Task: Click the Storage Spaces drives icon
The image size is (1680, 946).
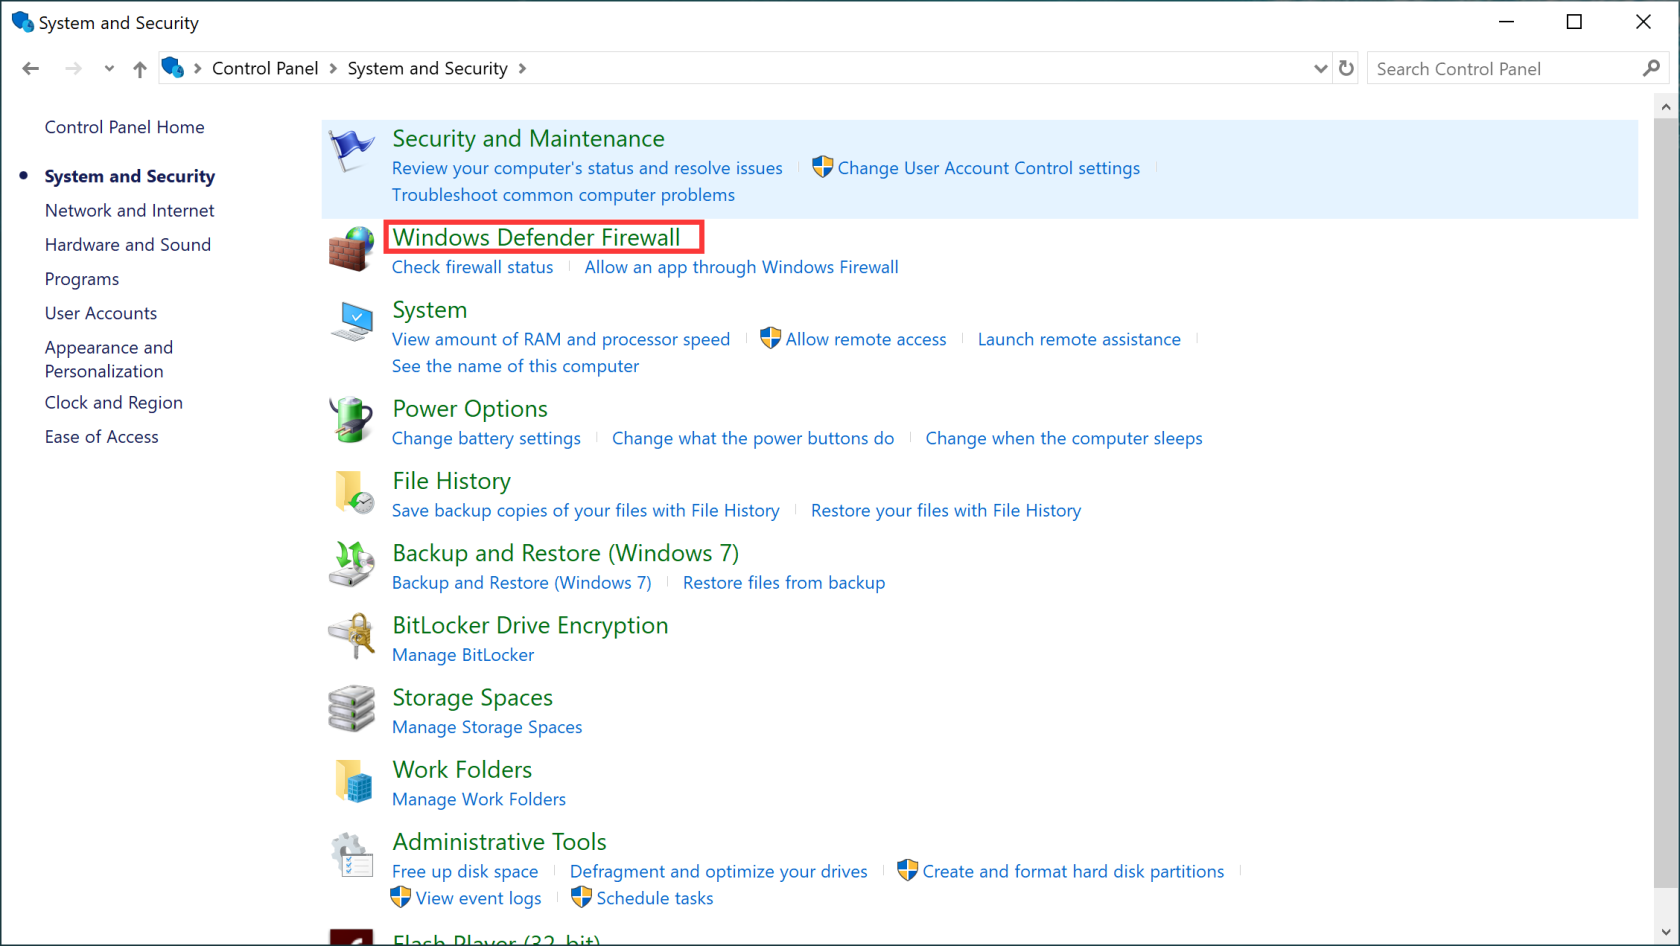Action: coord(351,708)
